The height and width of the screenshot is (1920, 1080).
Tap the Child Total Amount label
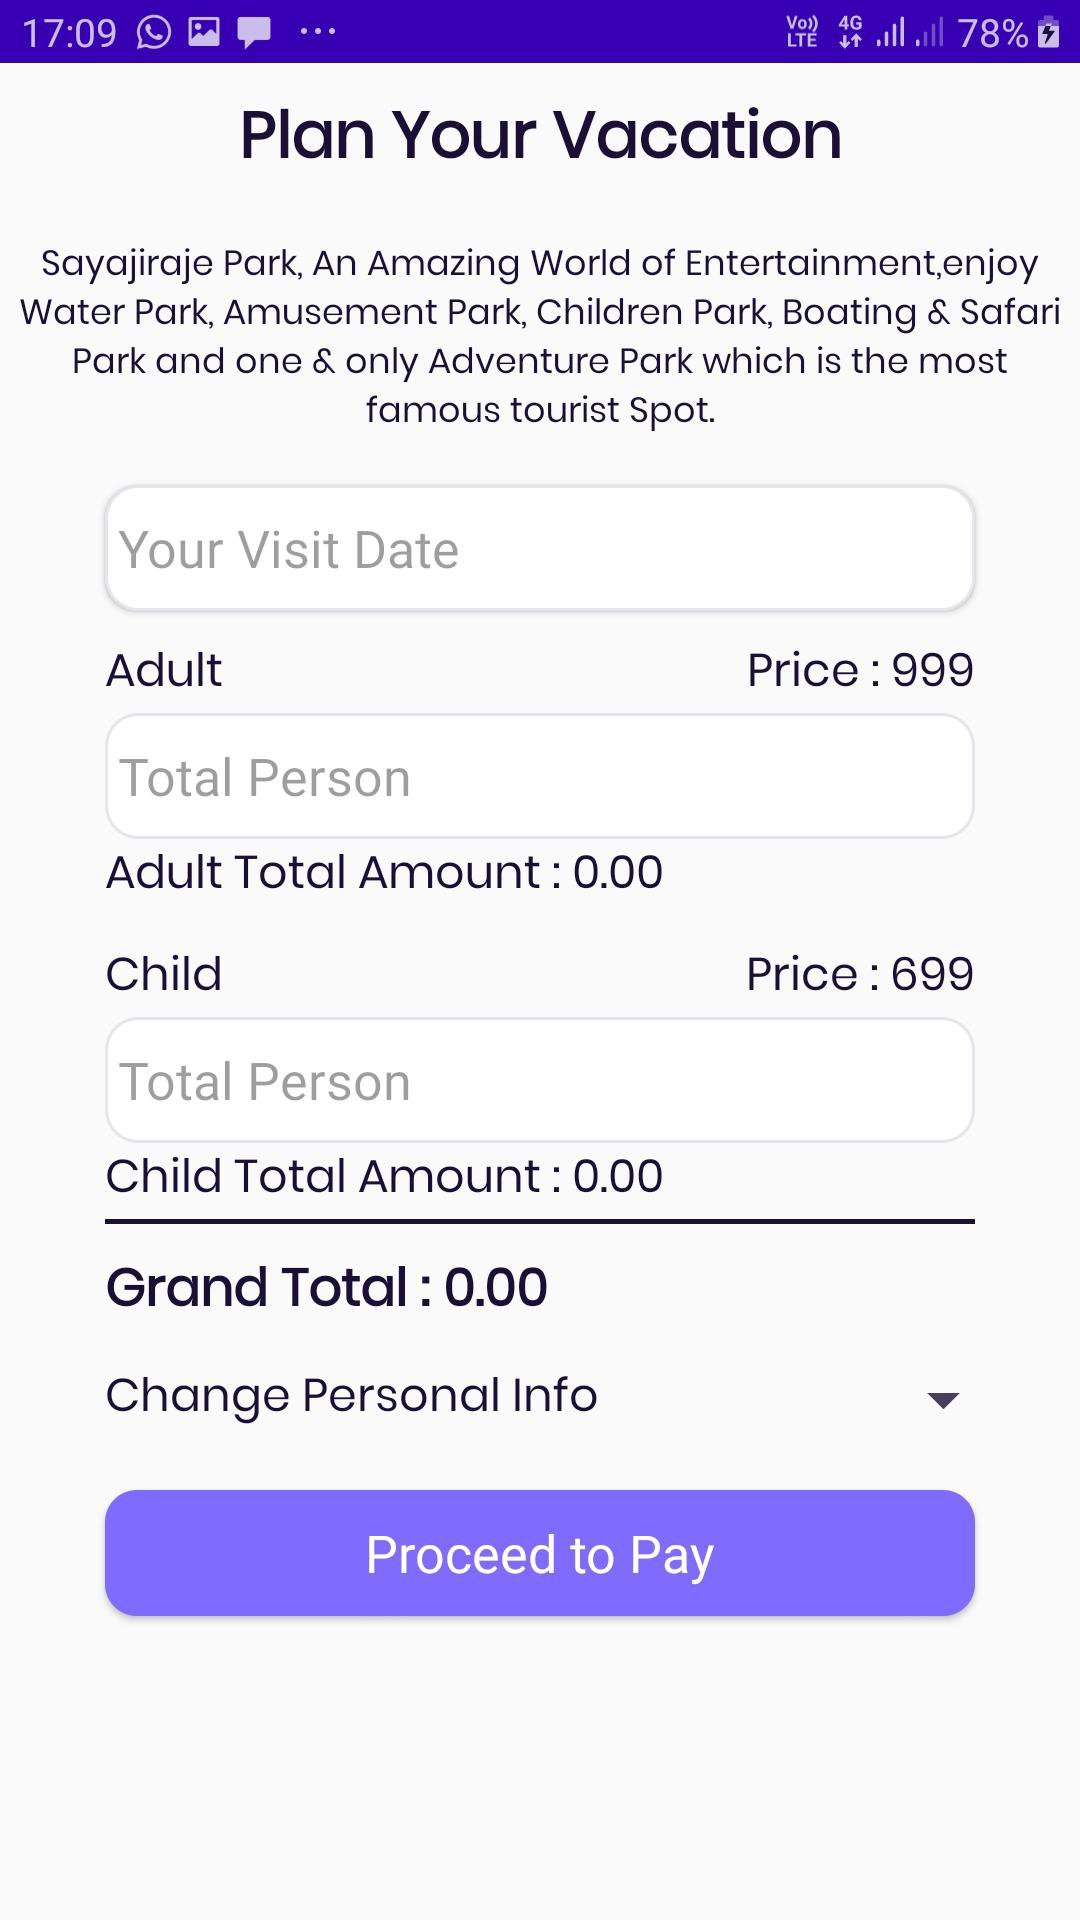point(384,1176)
